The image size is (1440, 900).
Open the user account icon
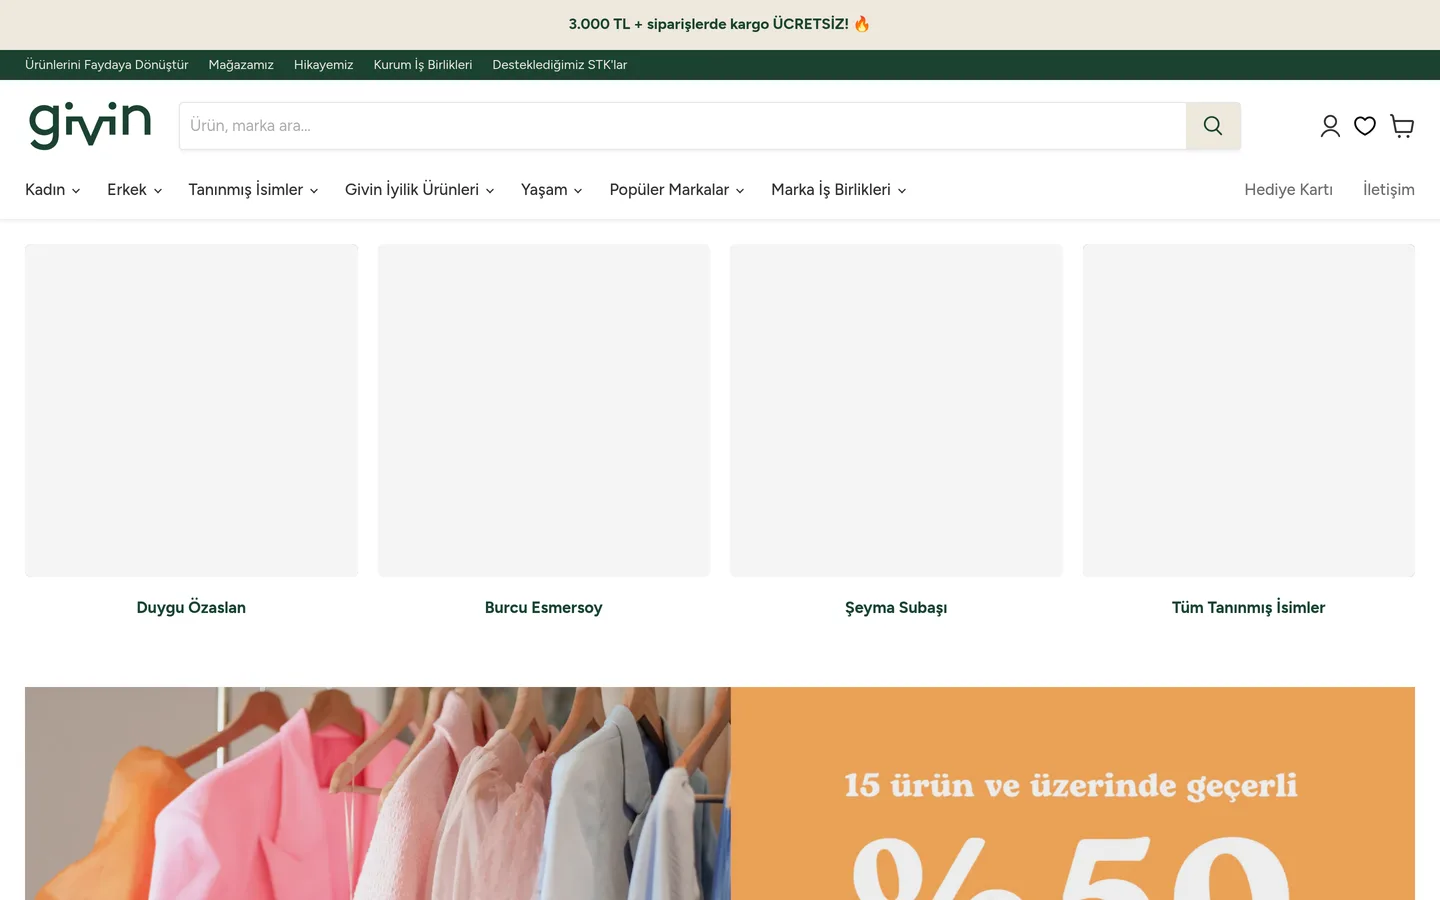coord(1330,126)
